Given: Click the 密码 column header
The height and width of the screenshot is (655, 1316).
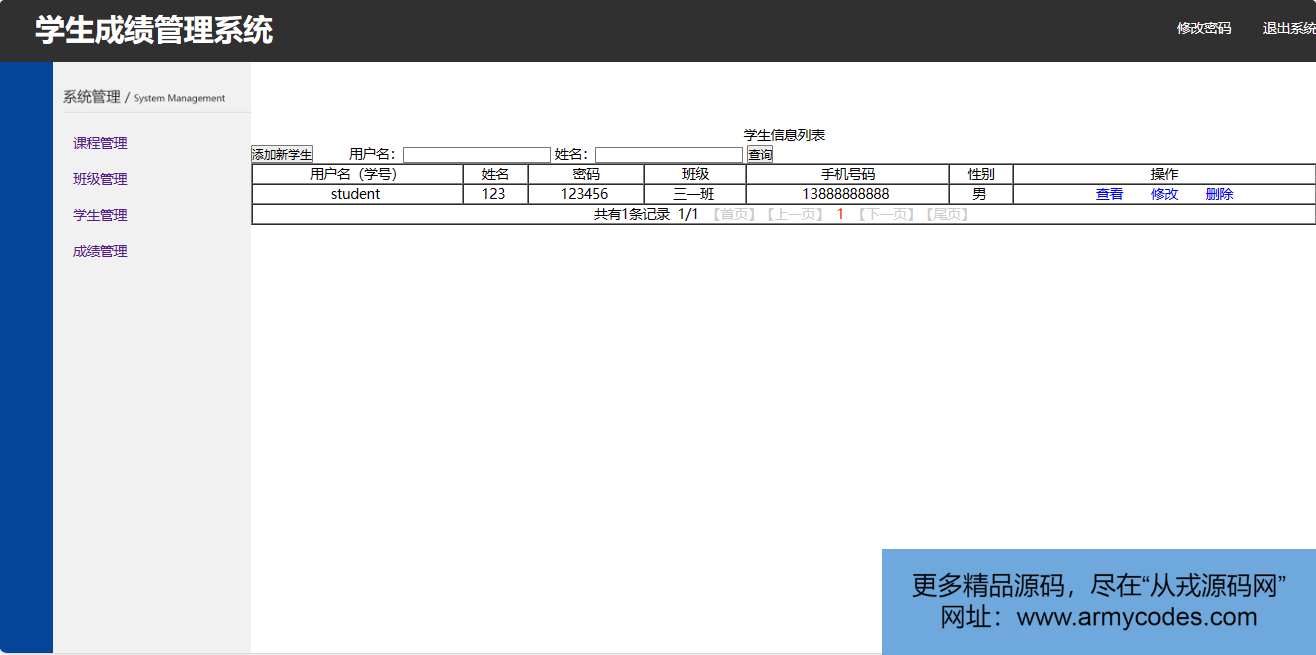Looking at the screenshot, I should point(586,174).
